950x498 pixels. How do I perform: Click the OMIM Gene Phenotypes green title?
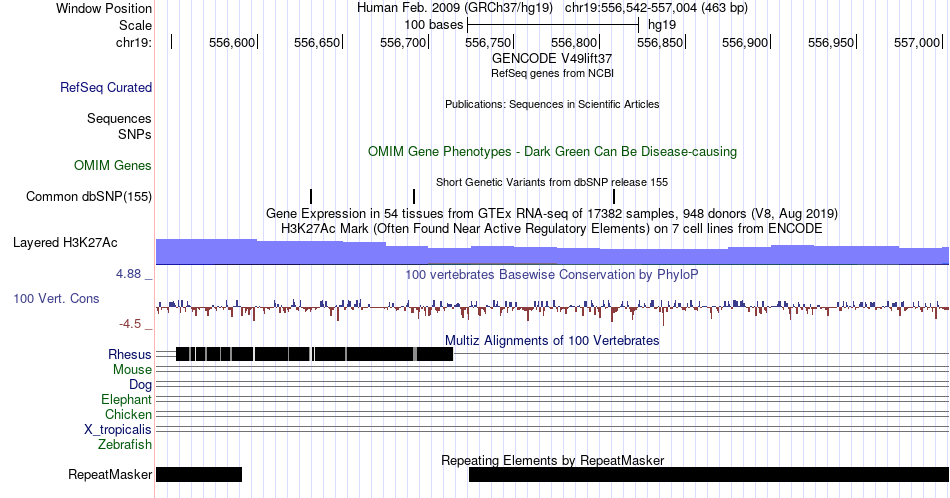[552, 151]
